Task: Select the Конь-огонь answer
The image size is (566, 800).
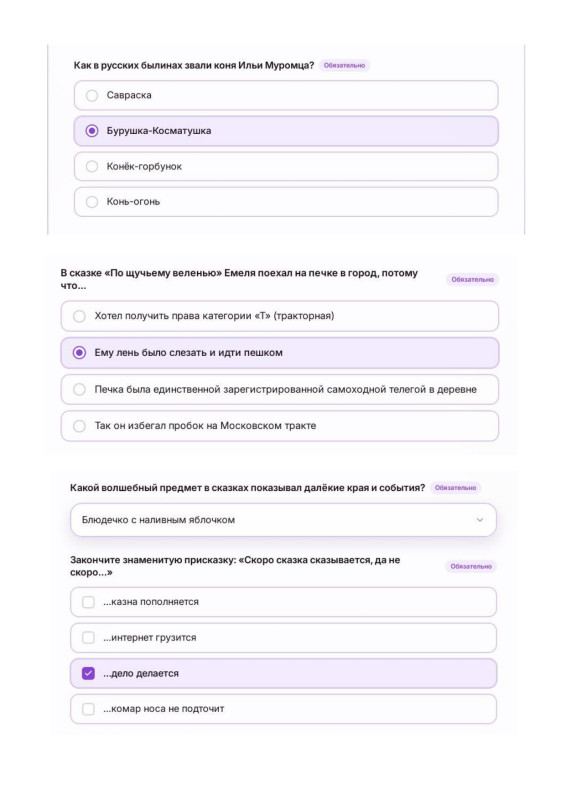Action: click(x=286, y=202)
